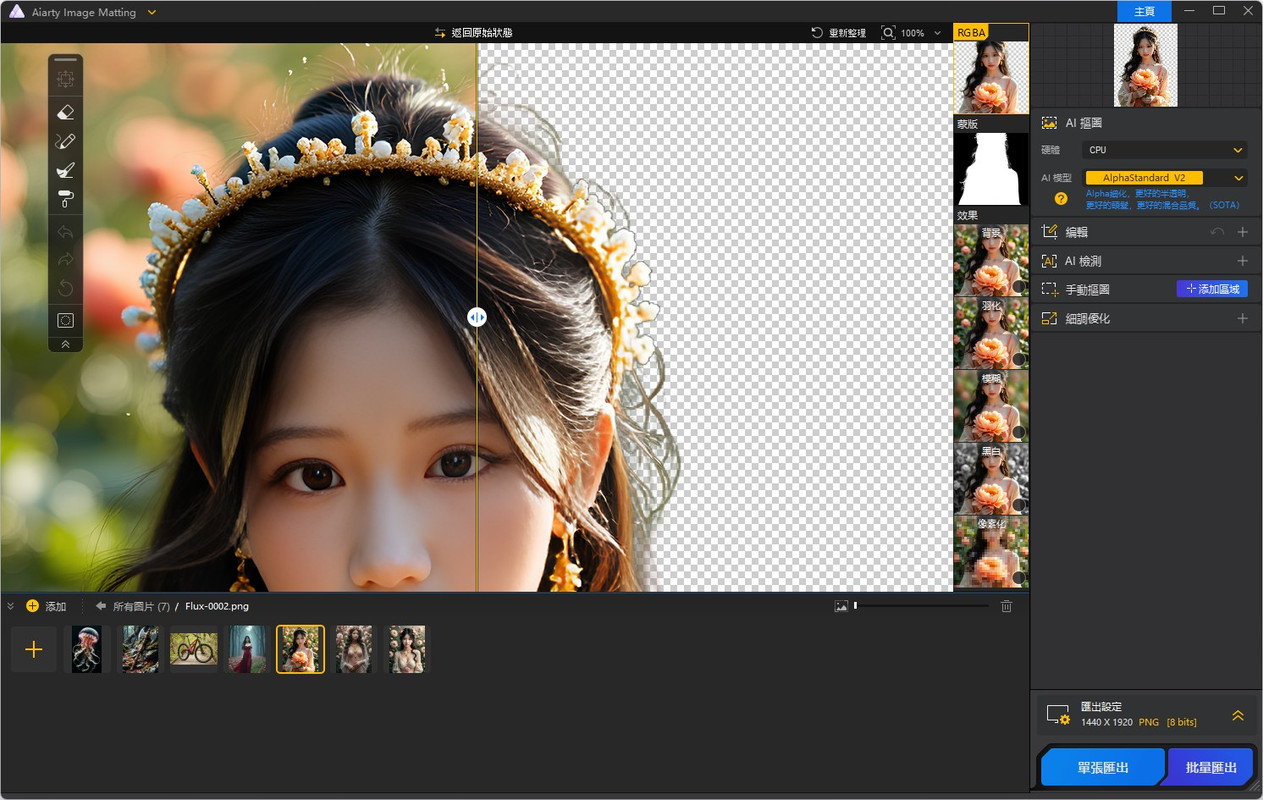Select the 羽化 effect thumbnail
This screenshot has width=1263, height=800.
[x=991, y=332]
